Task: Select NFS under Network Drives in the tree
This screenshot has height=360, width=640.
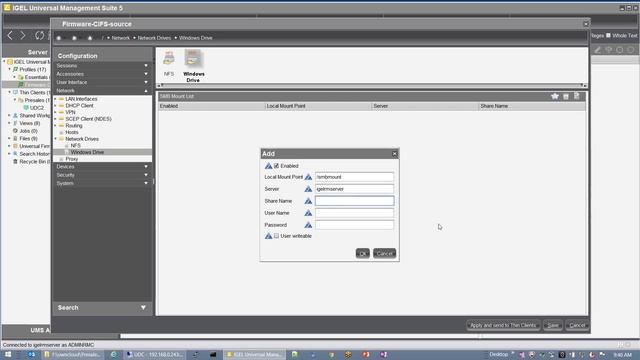Action: 76,145
